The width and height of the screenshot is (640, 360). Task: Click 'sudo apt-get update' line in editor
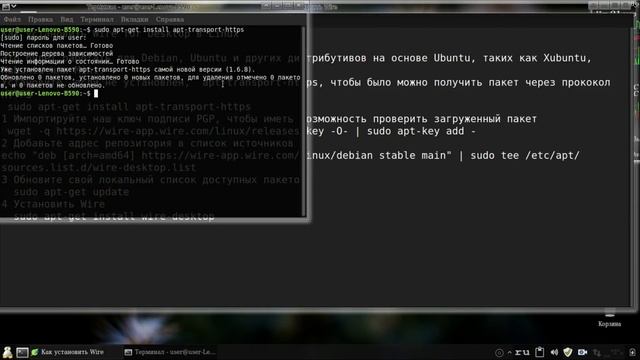coord(71,192)
